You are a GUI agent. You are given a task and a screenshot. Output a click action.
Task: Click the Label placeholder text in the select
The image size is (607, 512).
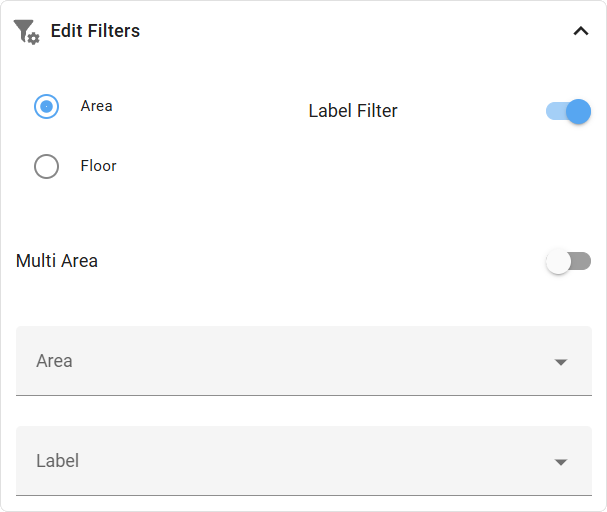click(58, 461)
